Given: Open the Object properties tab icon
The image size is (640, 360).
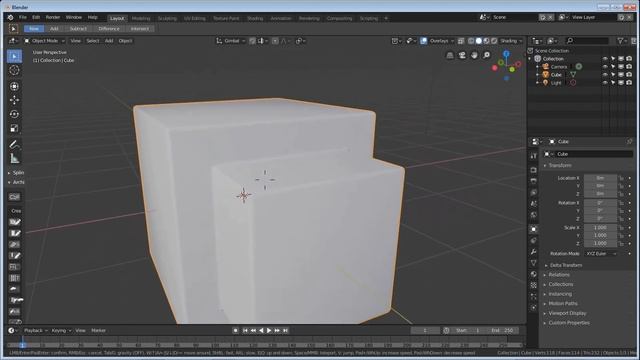Looking at the screenshot, I should point(533,229).
